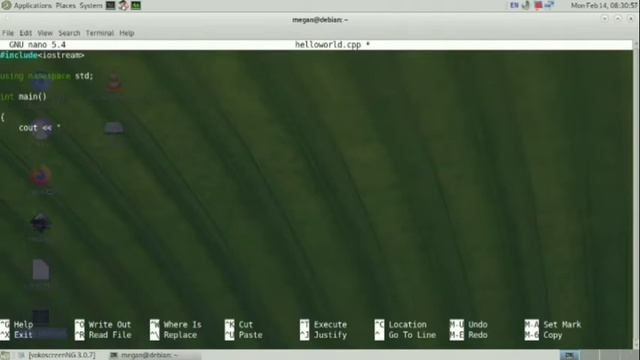The width and height of the screenshot is (640, 360).
Task: Click the Read File shortcut label
Action: (x=110, y=335)
